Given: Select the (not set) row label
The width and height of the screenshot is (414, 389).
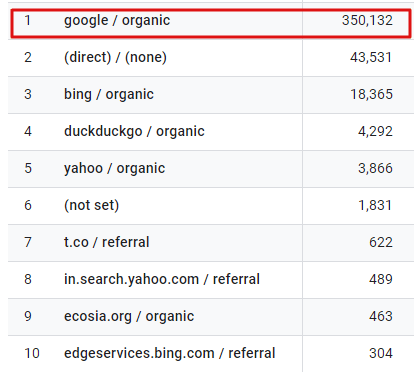Looking at the screenshot, I should pos(91,205).
